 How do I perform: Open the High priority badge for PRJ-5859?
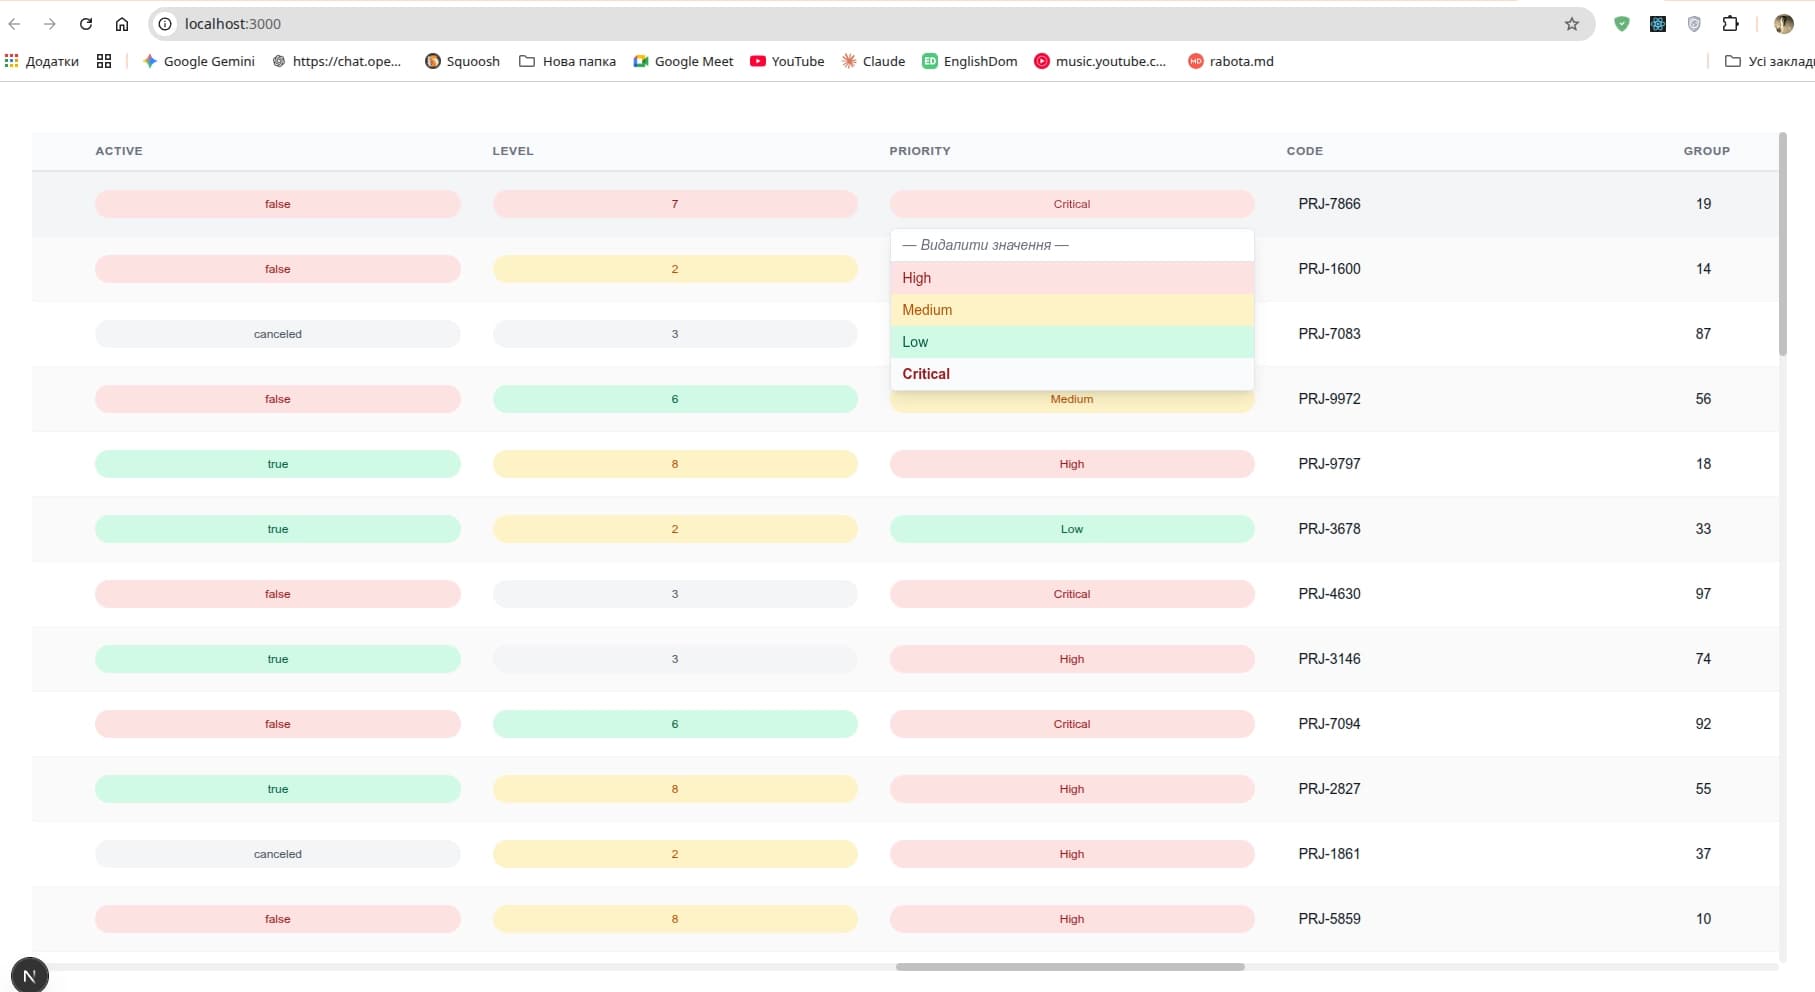(1072, 919)
